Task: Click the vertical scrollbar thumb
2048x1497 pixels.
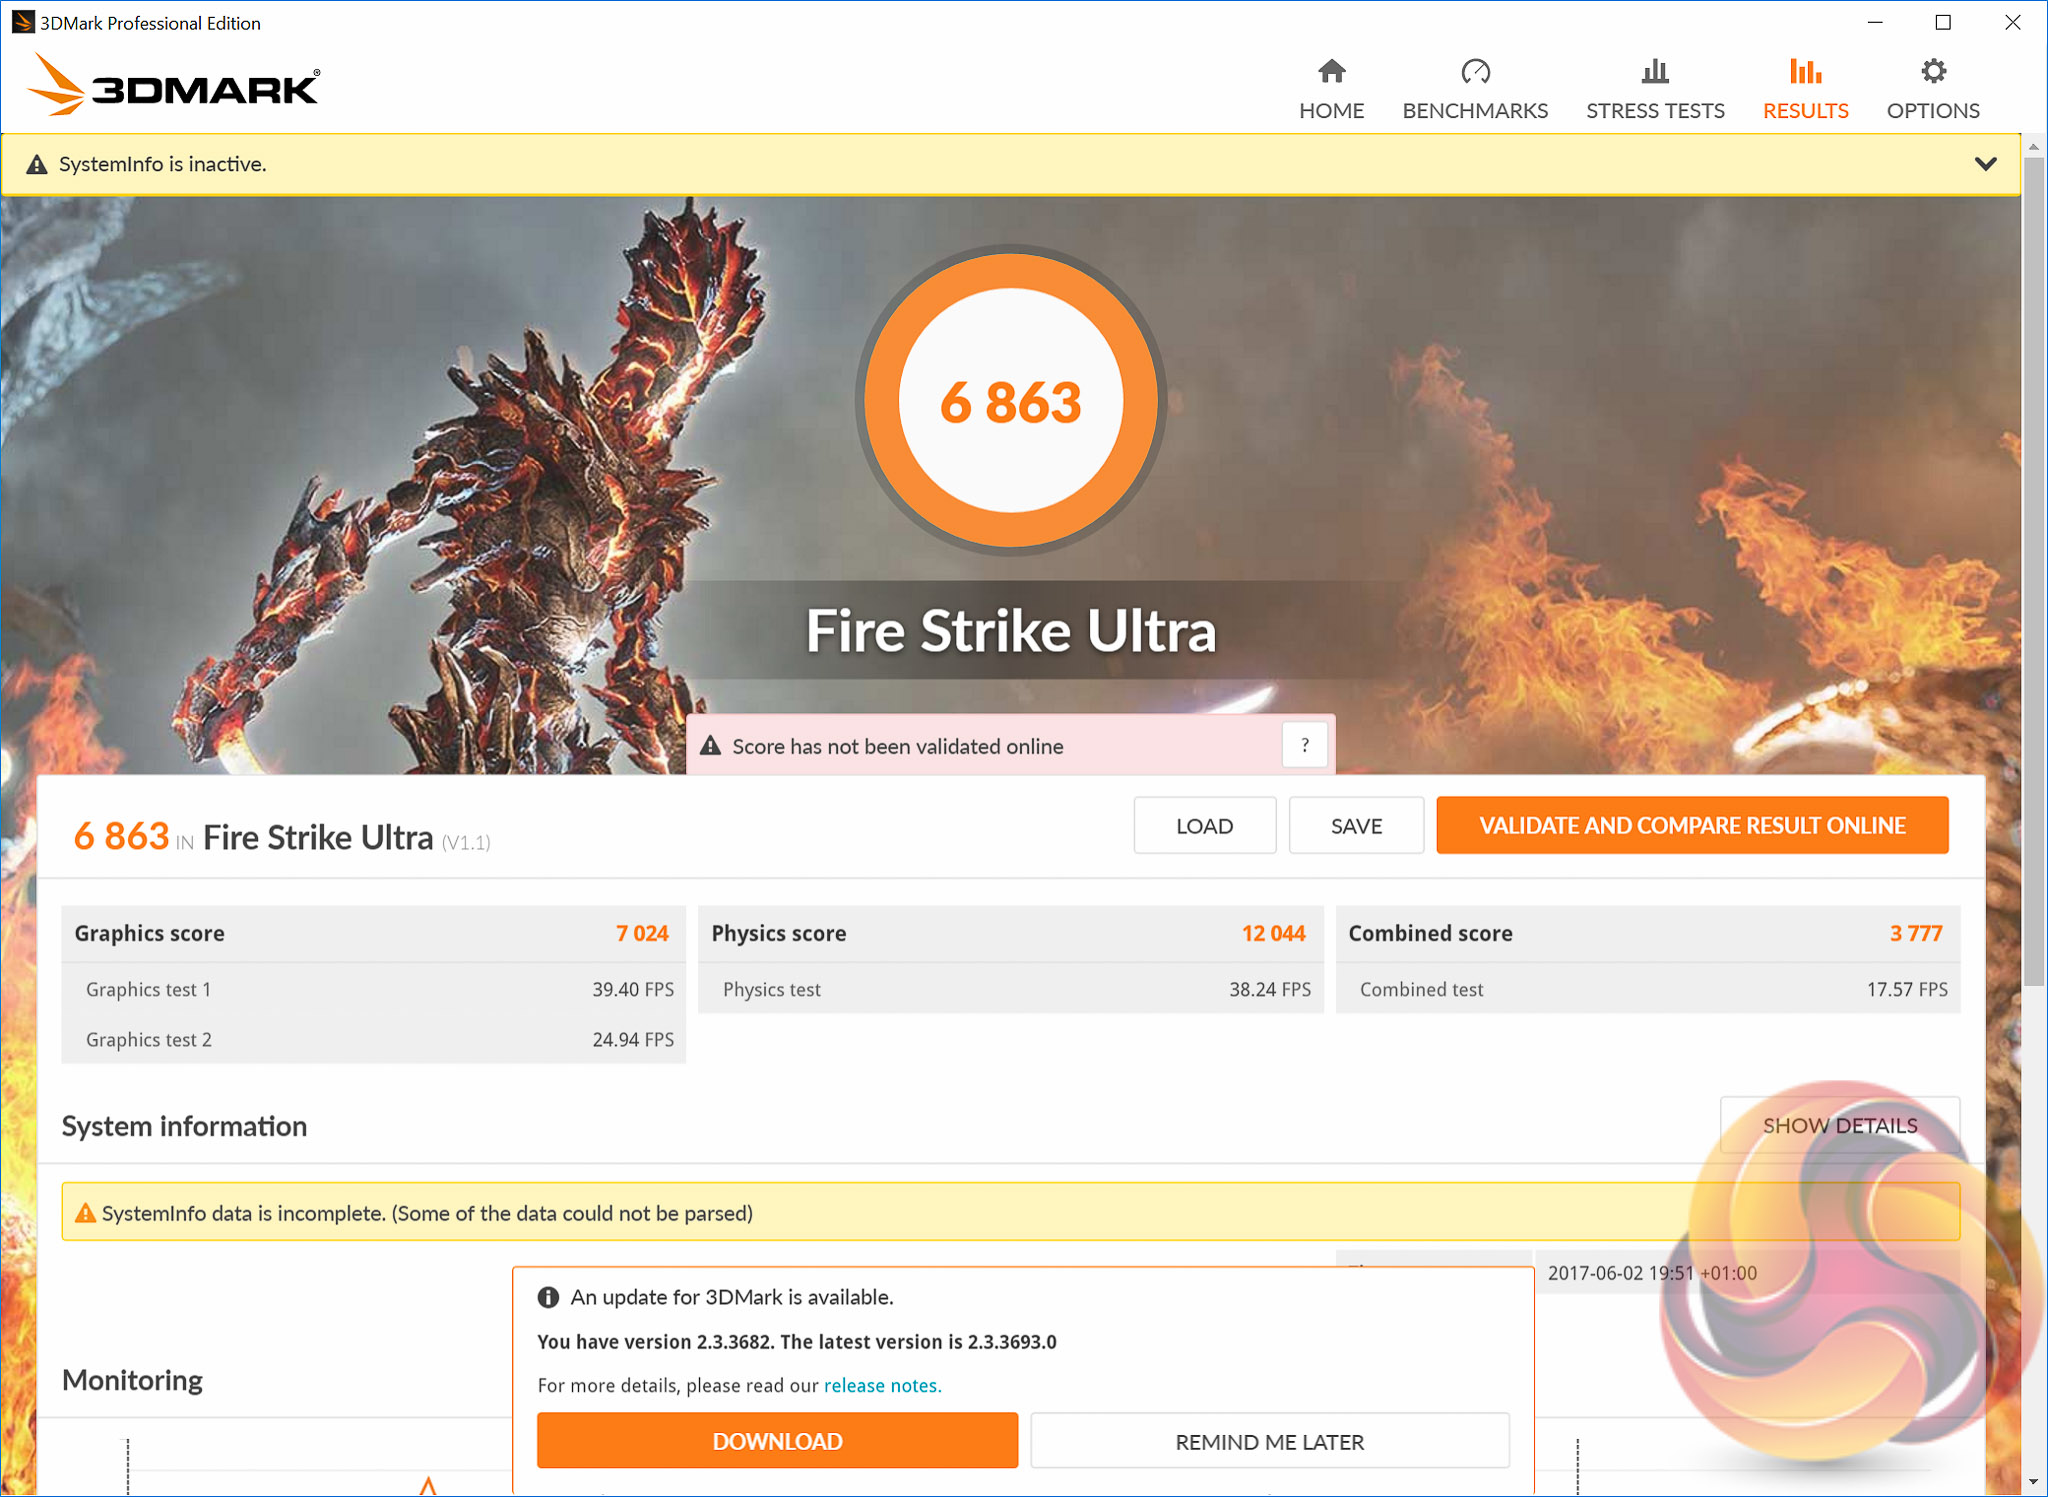Action: [x=2034, y=570]
